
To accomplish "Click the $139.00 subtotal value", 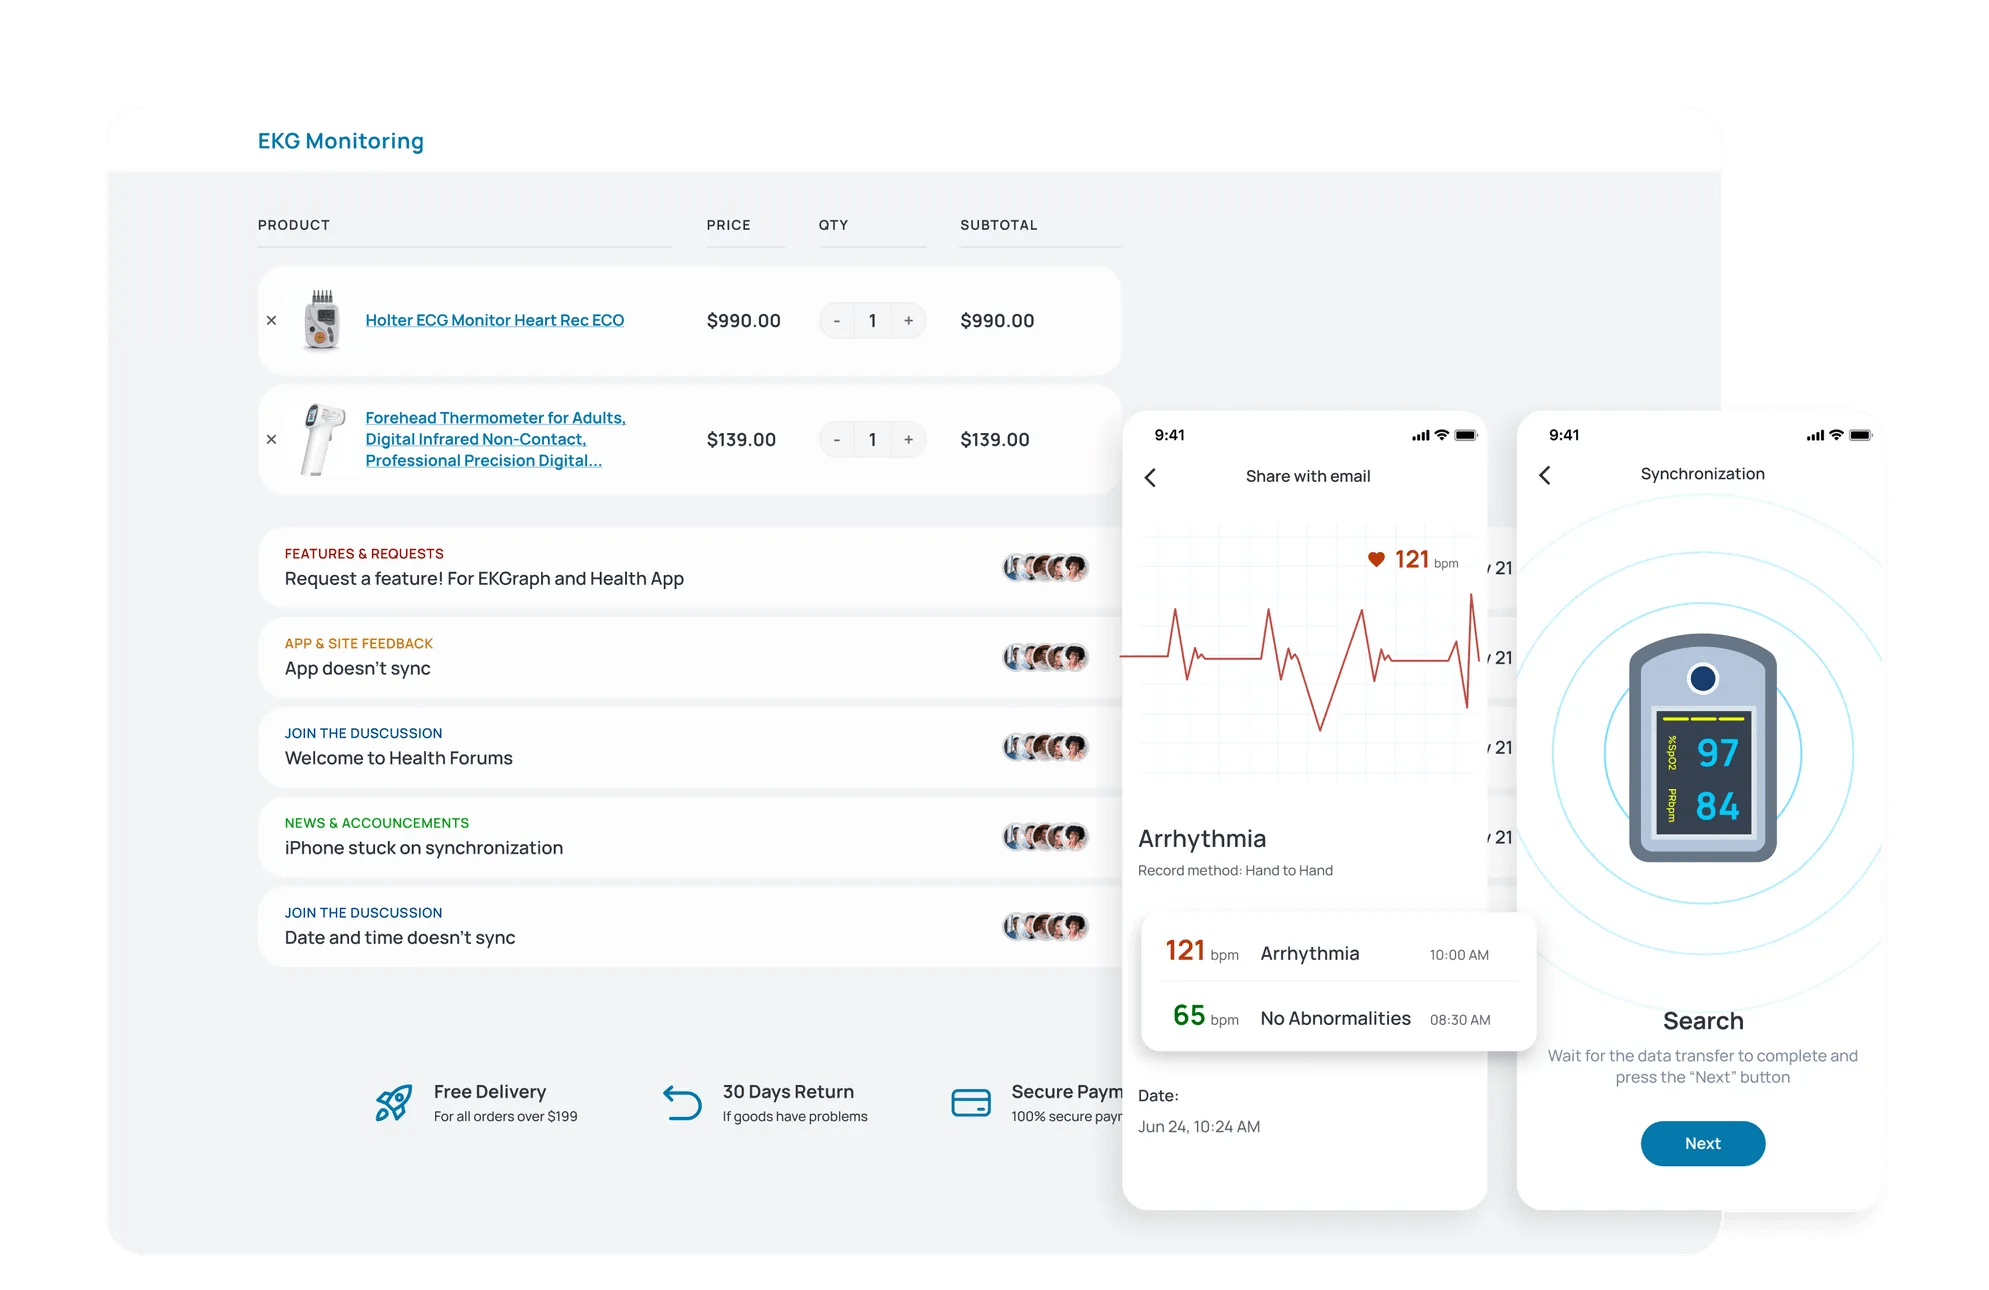I will 994,440.
